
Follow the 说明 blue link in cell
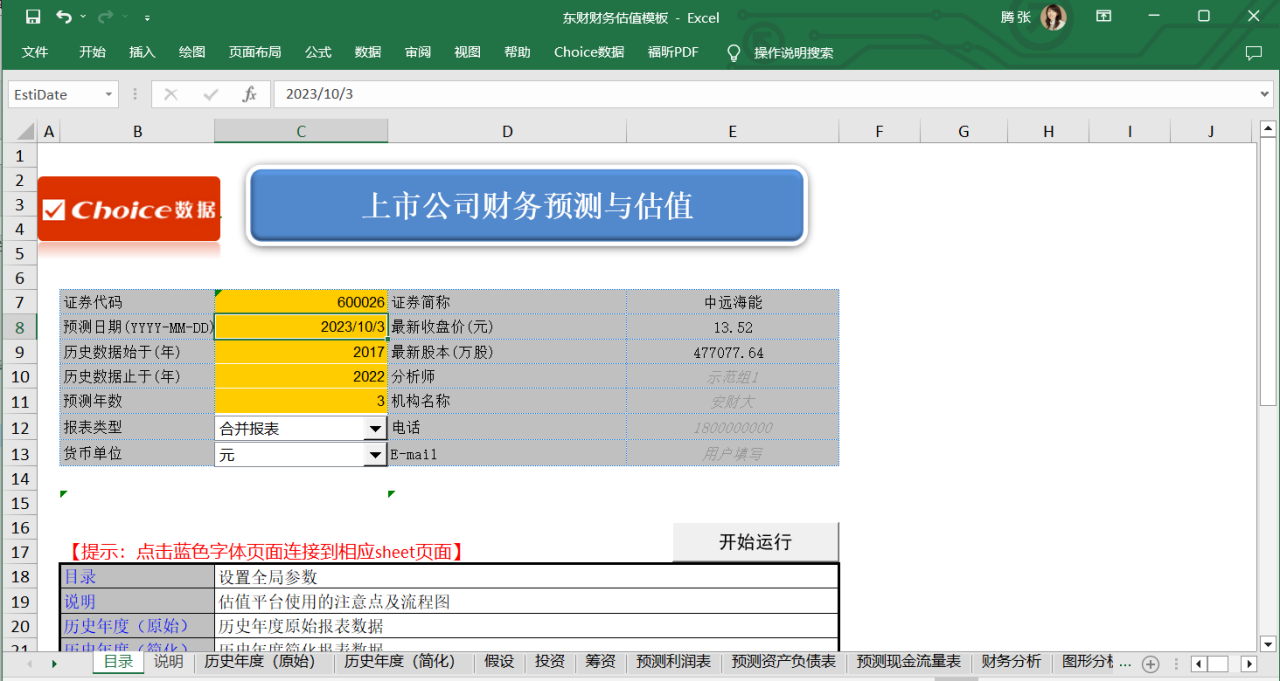coord(80,601)
